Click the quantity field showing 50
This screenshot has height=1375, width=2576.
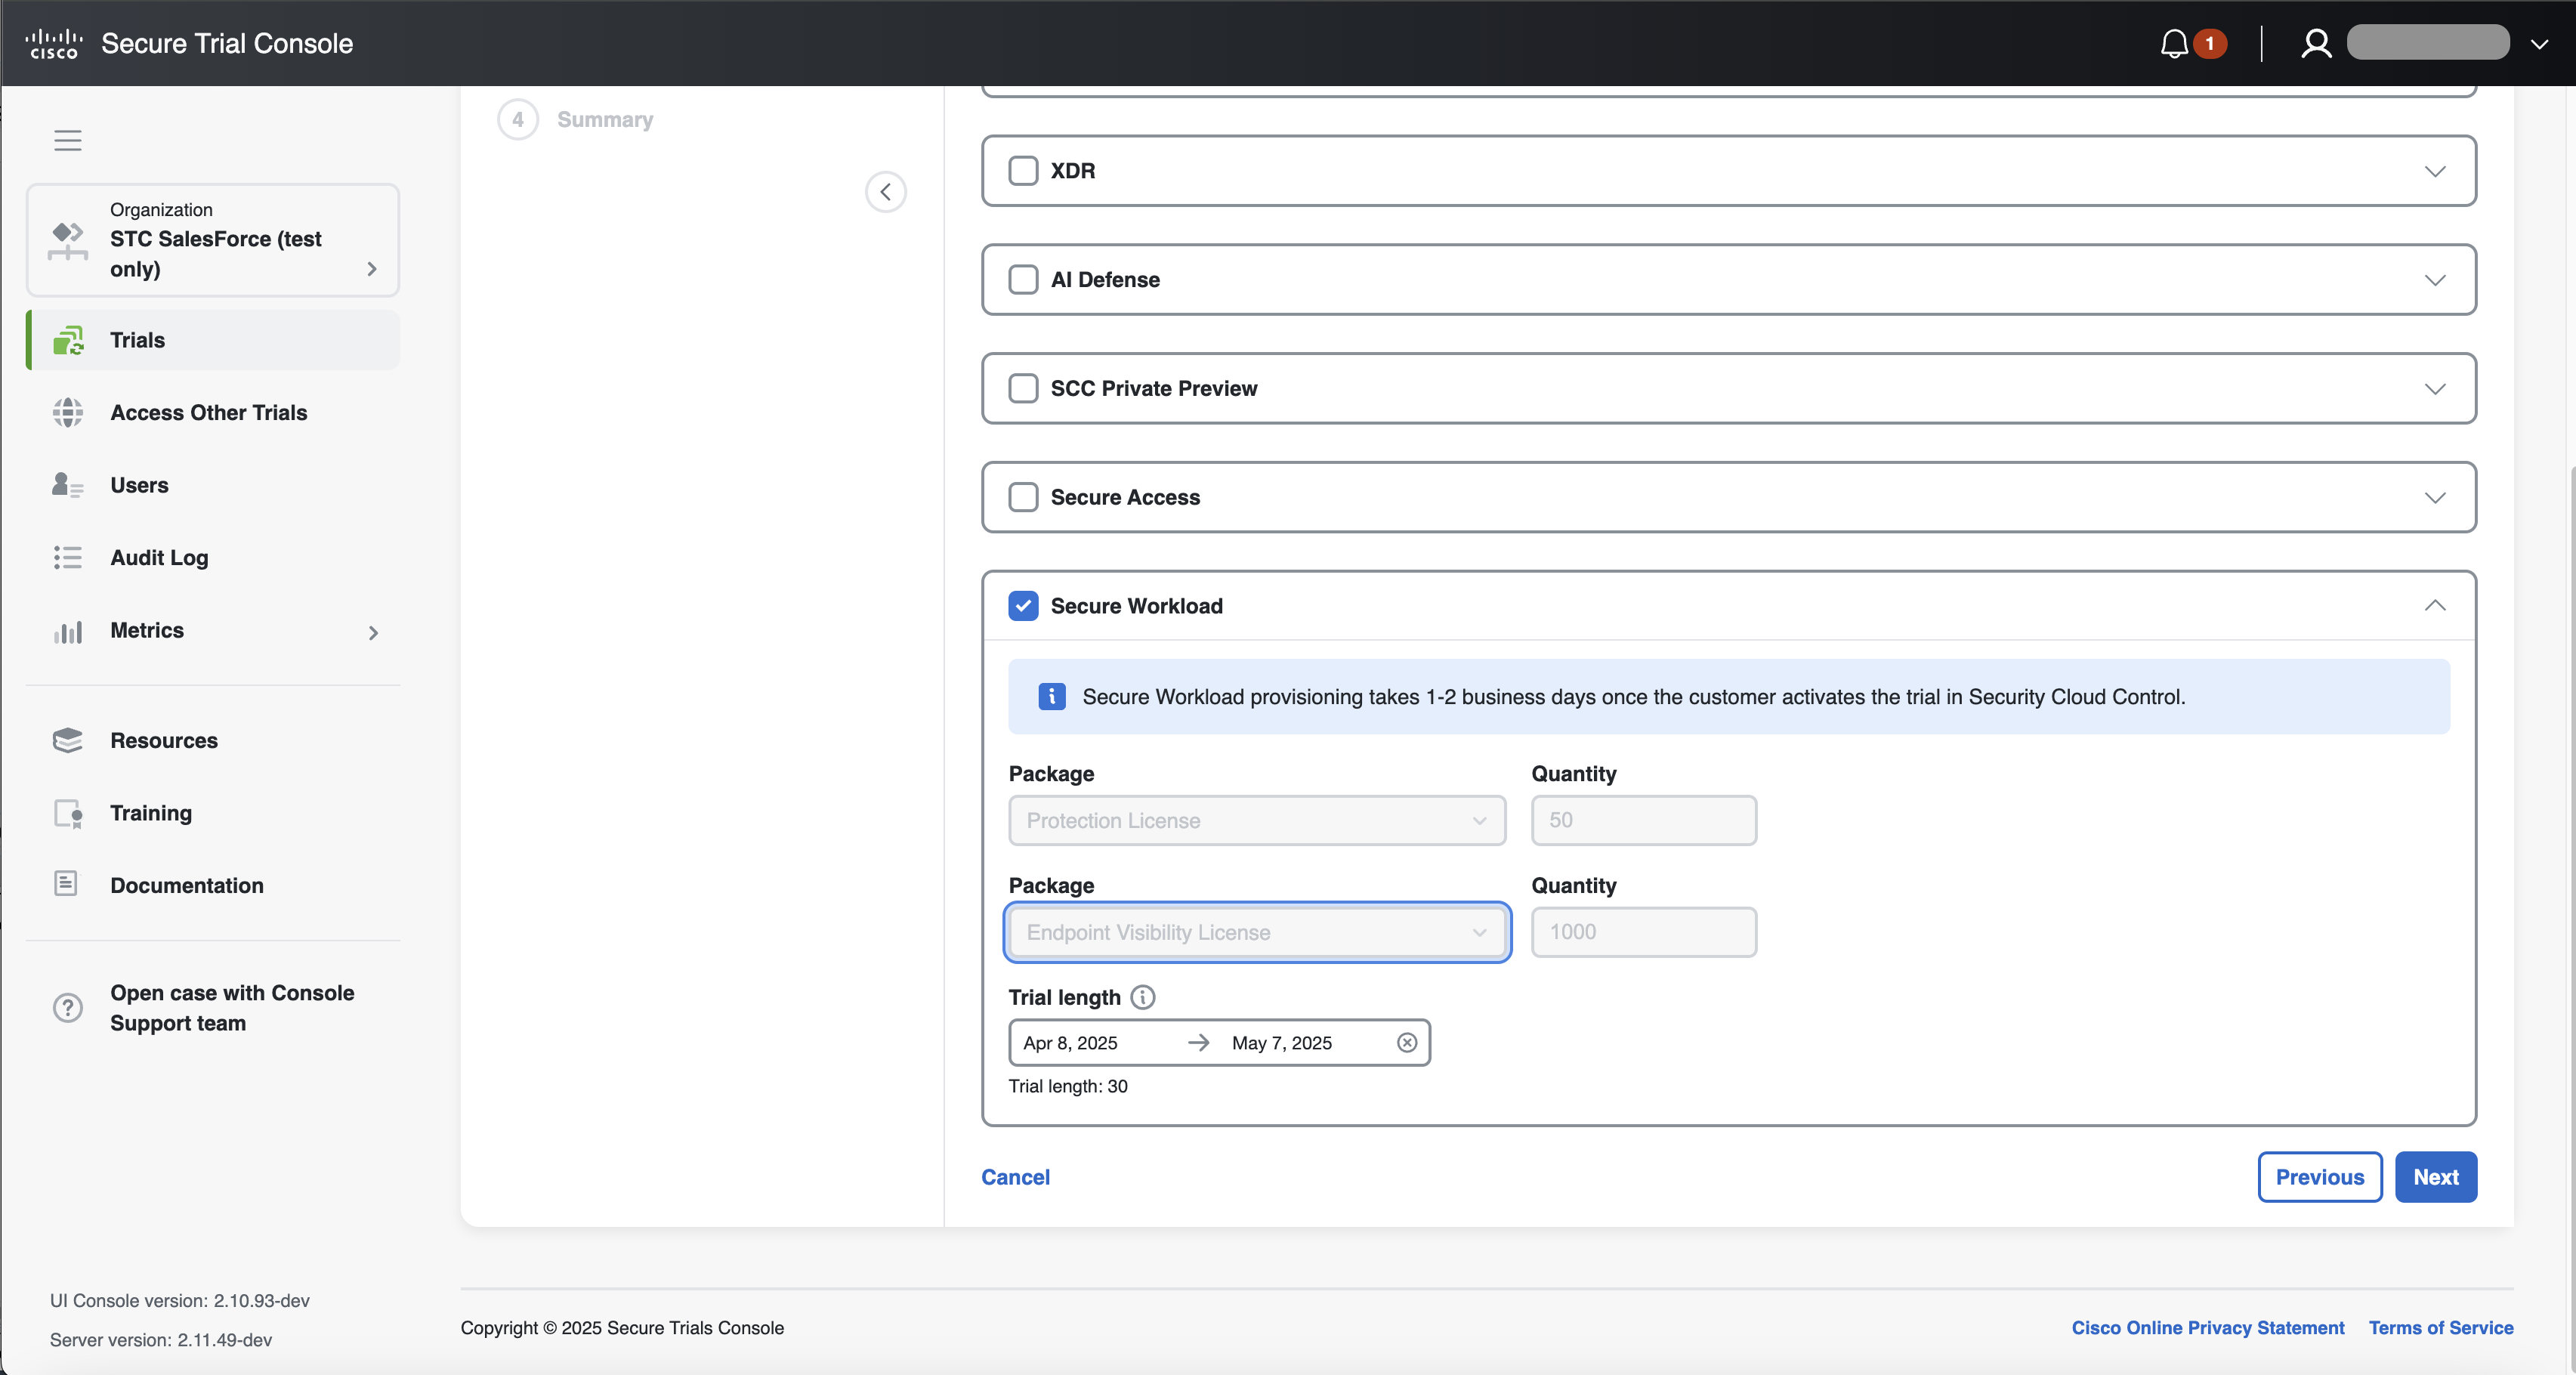tap(1644, 820)
